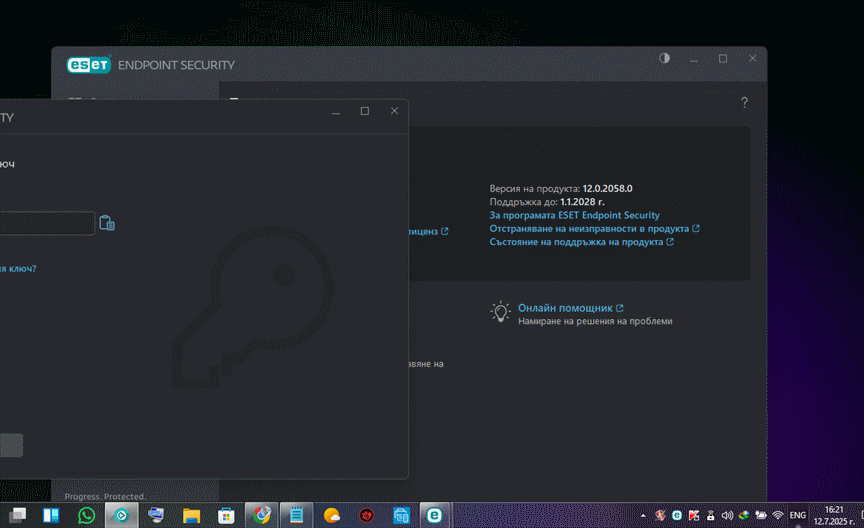Viewport: 864px width, 528px height.
Task: Open Microsoft Store from the taskbar
Action: (226, 515)
